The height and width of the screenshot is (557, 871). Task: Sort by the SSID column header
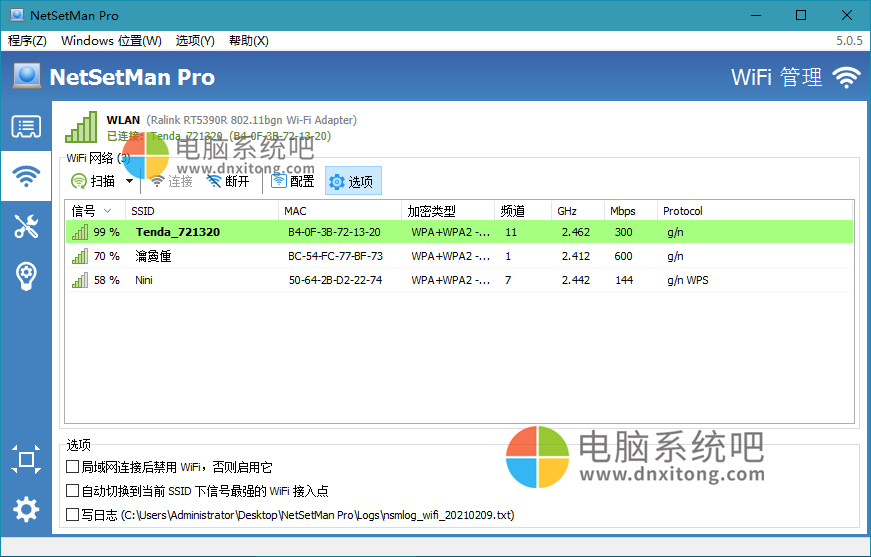202,211
